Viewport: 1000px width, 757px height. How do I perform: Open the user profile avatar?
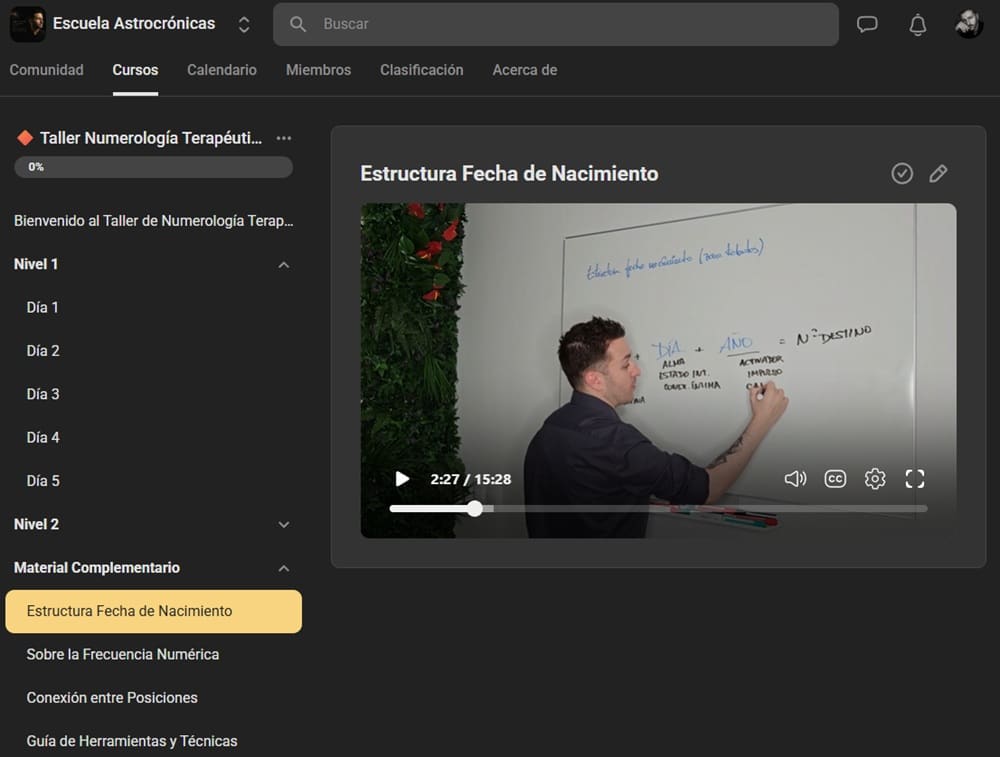968,24
